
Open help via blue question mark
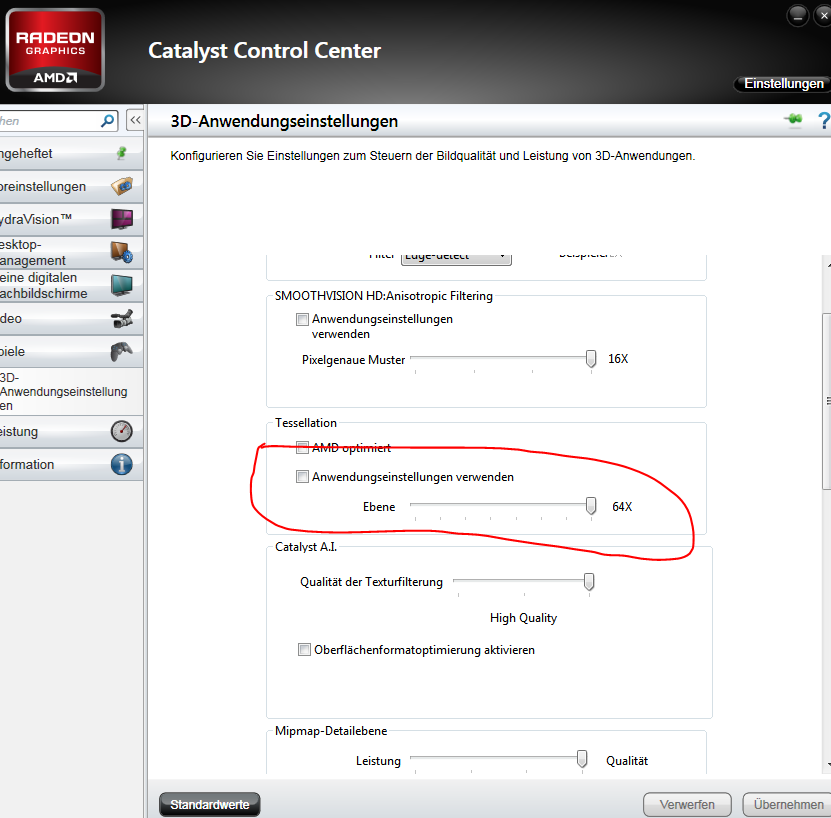point(824,120)
